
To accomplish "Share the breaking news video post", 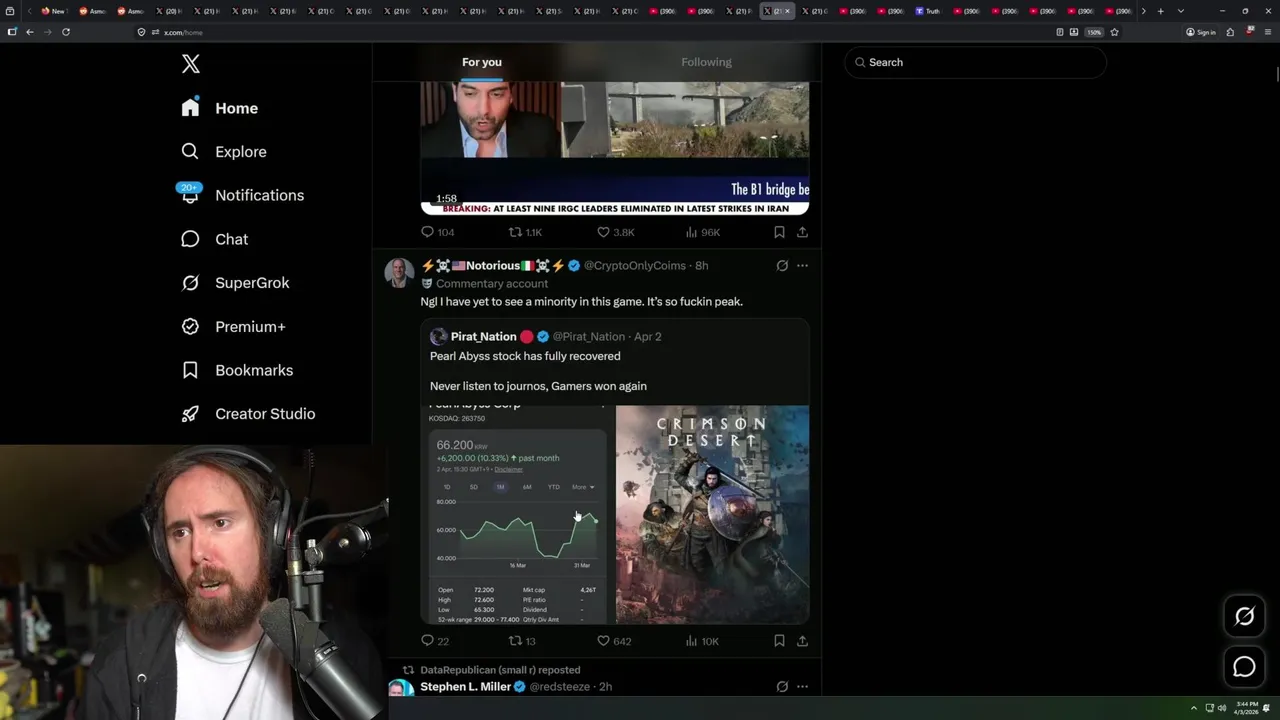I will (x=802, y=232).
